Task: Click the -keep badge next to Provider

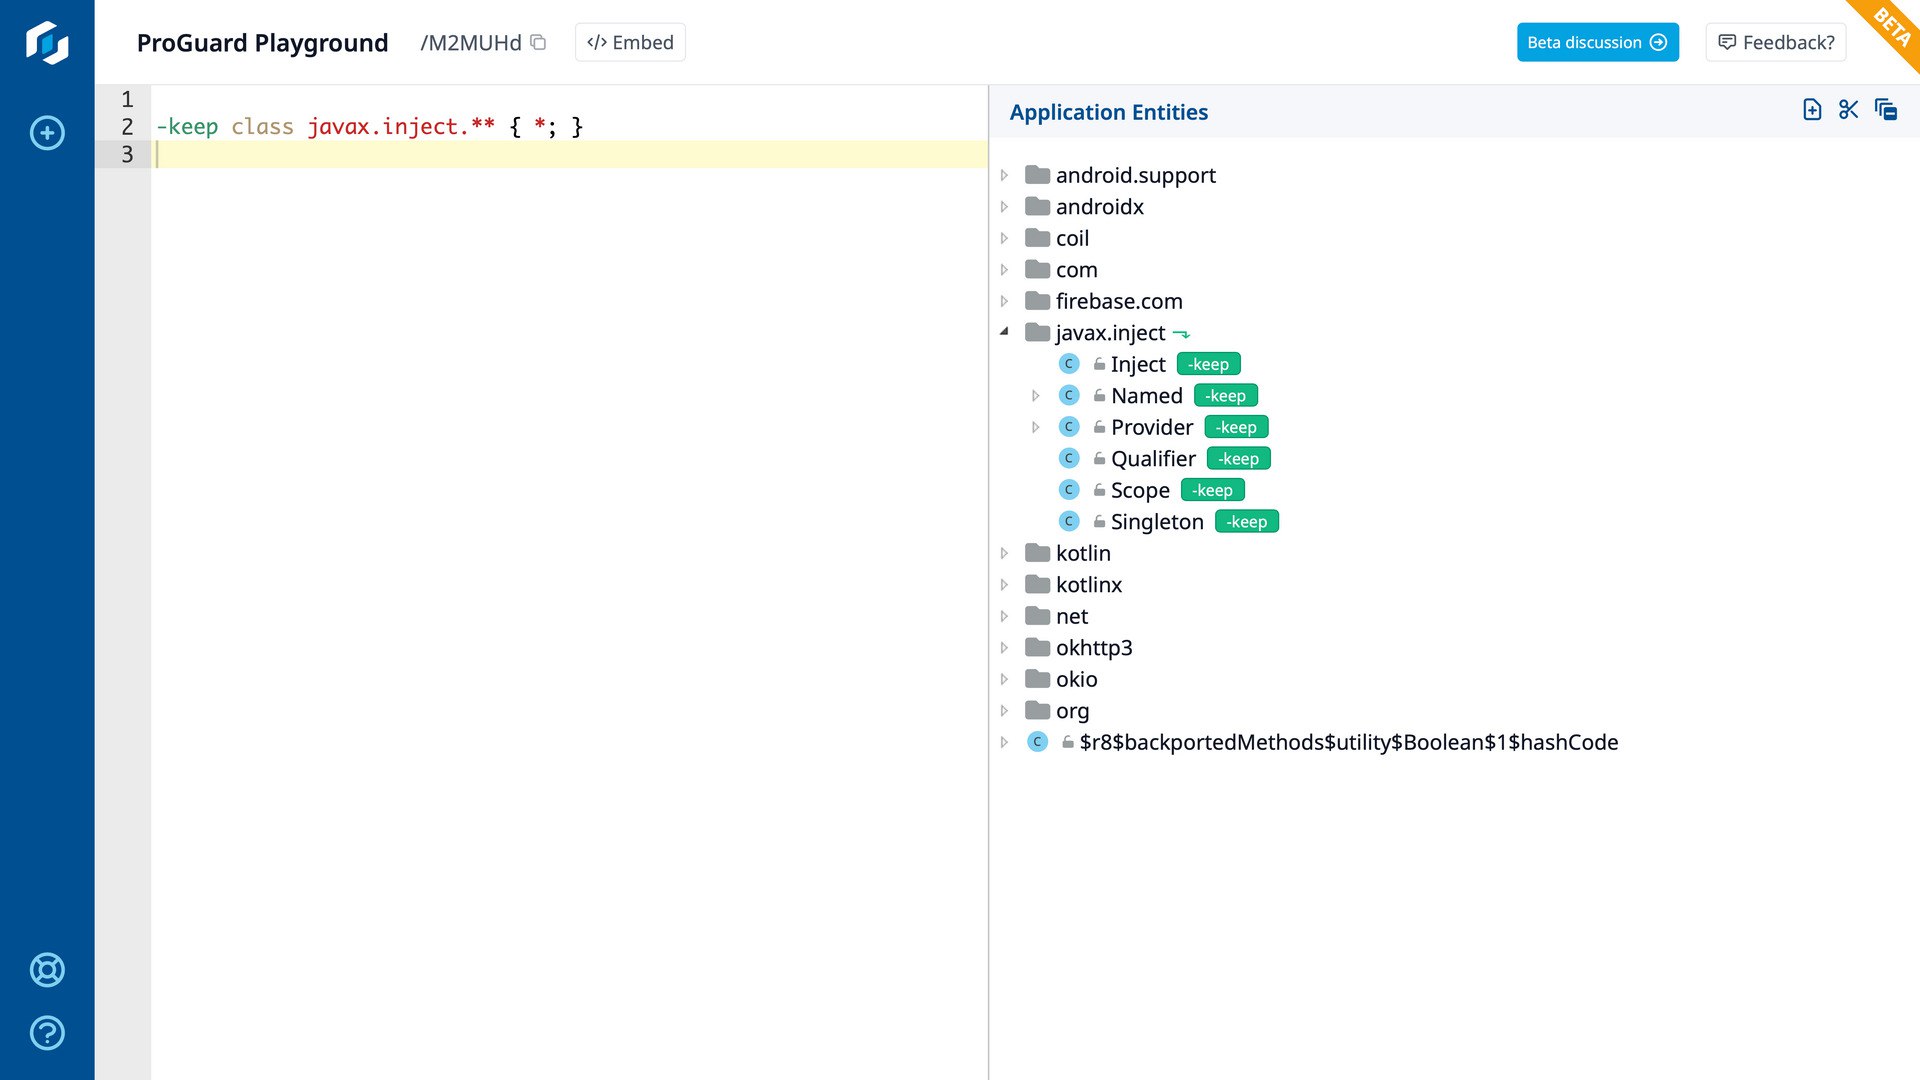Action: tap(1236, 427)
